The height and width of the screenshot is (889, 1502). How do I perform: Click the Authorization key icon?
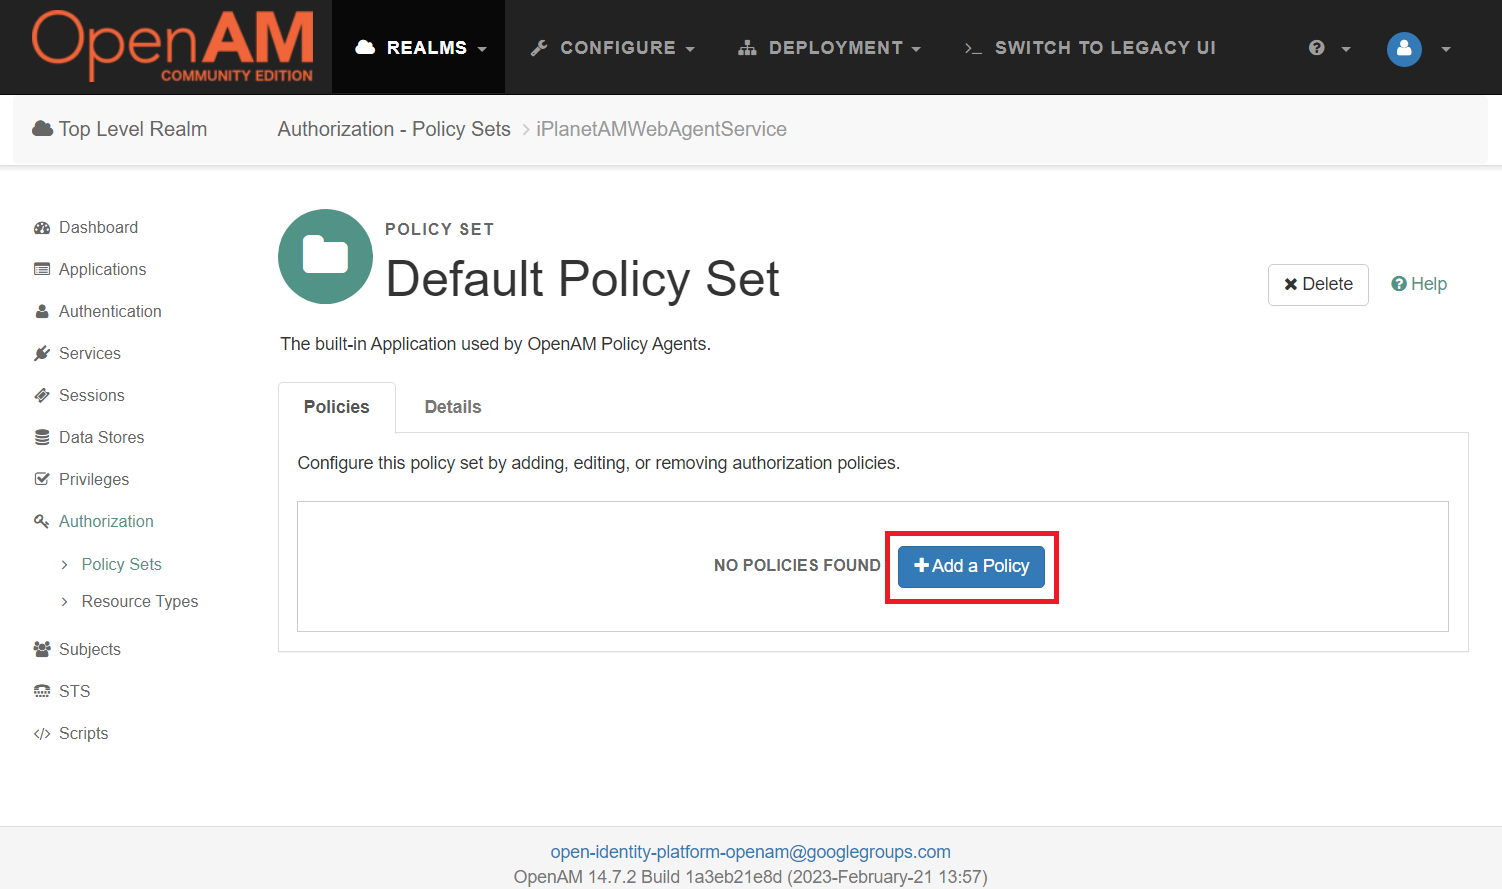point(42,522)
